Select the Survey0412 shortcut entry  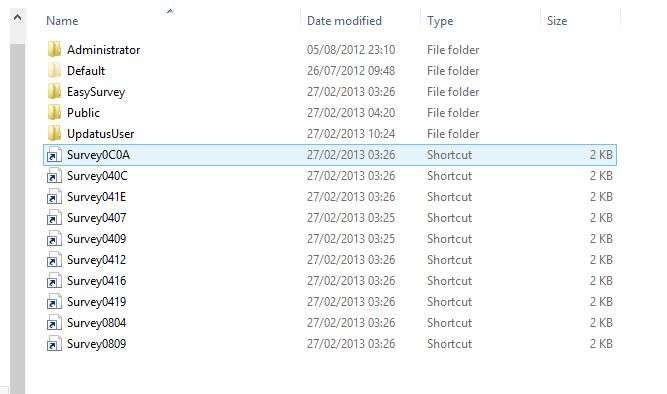(330, 260)
